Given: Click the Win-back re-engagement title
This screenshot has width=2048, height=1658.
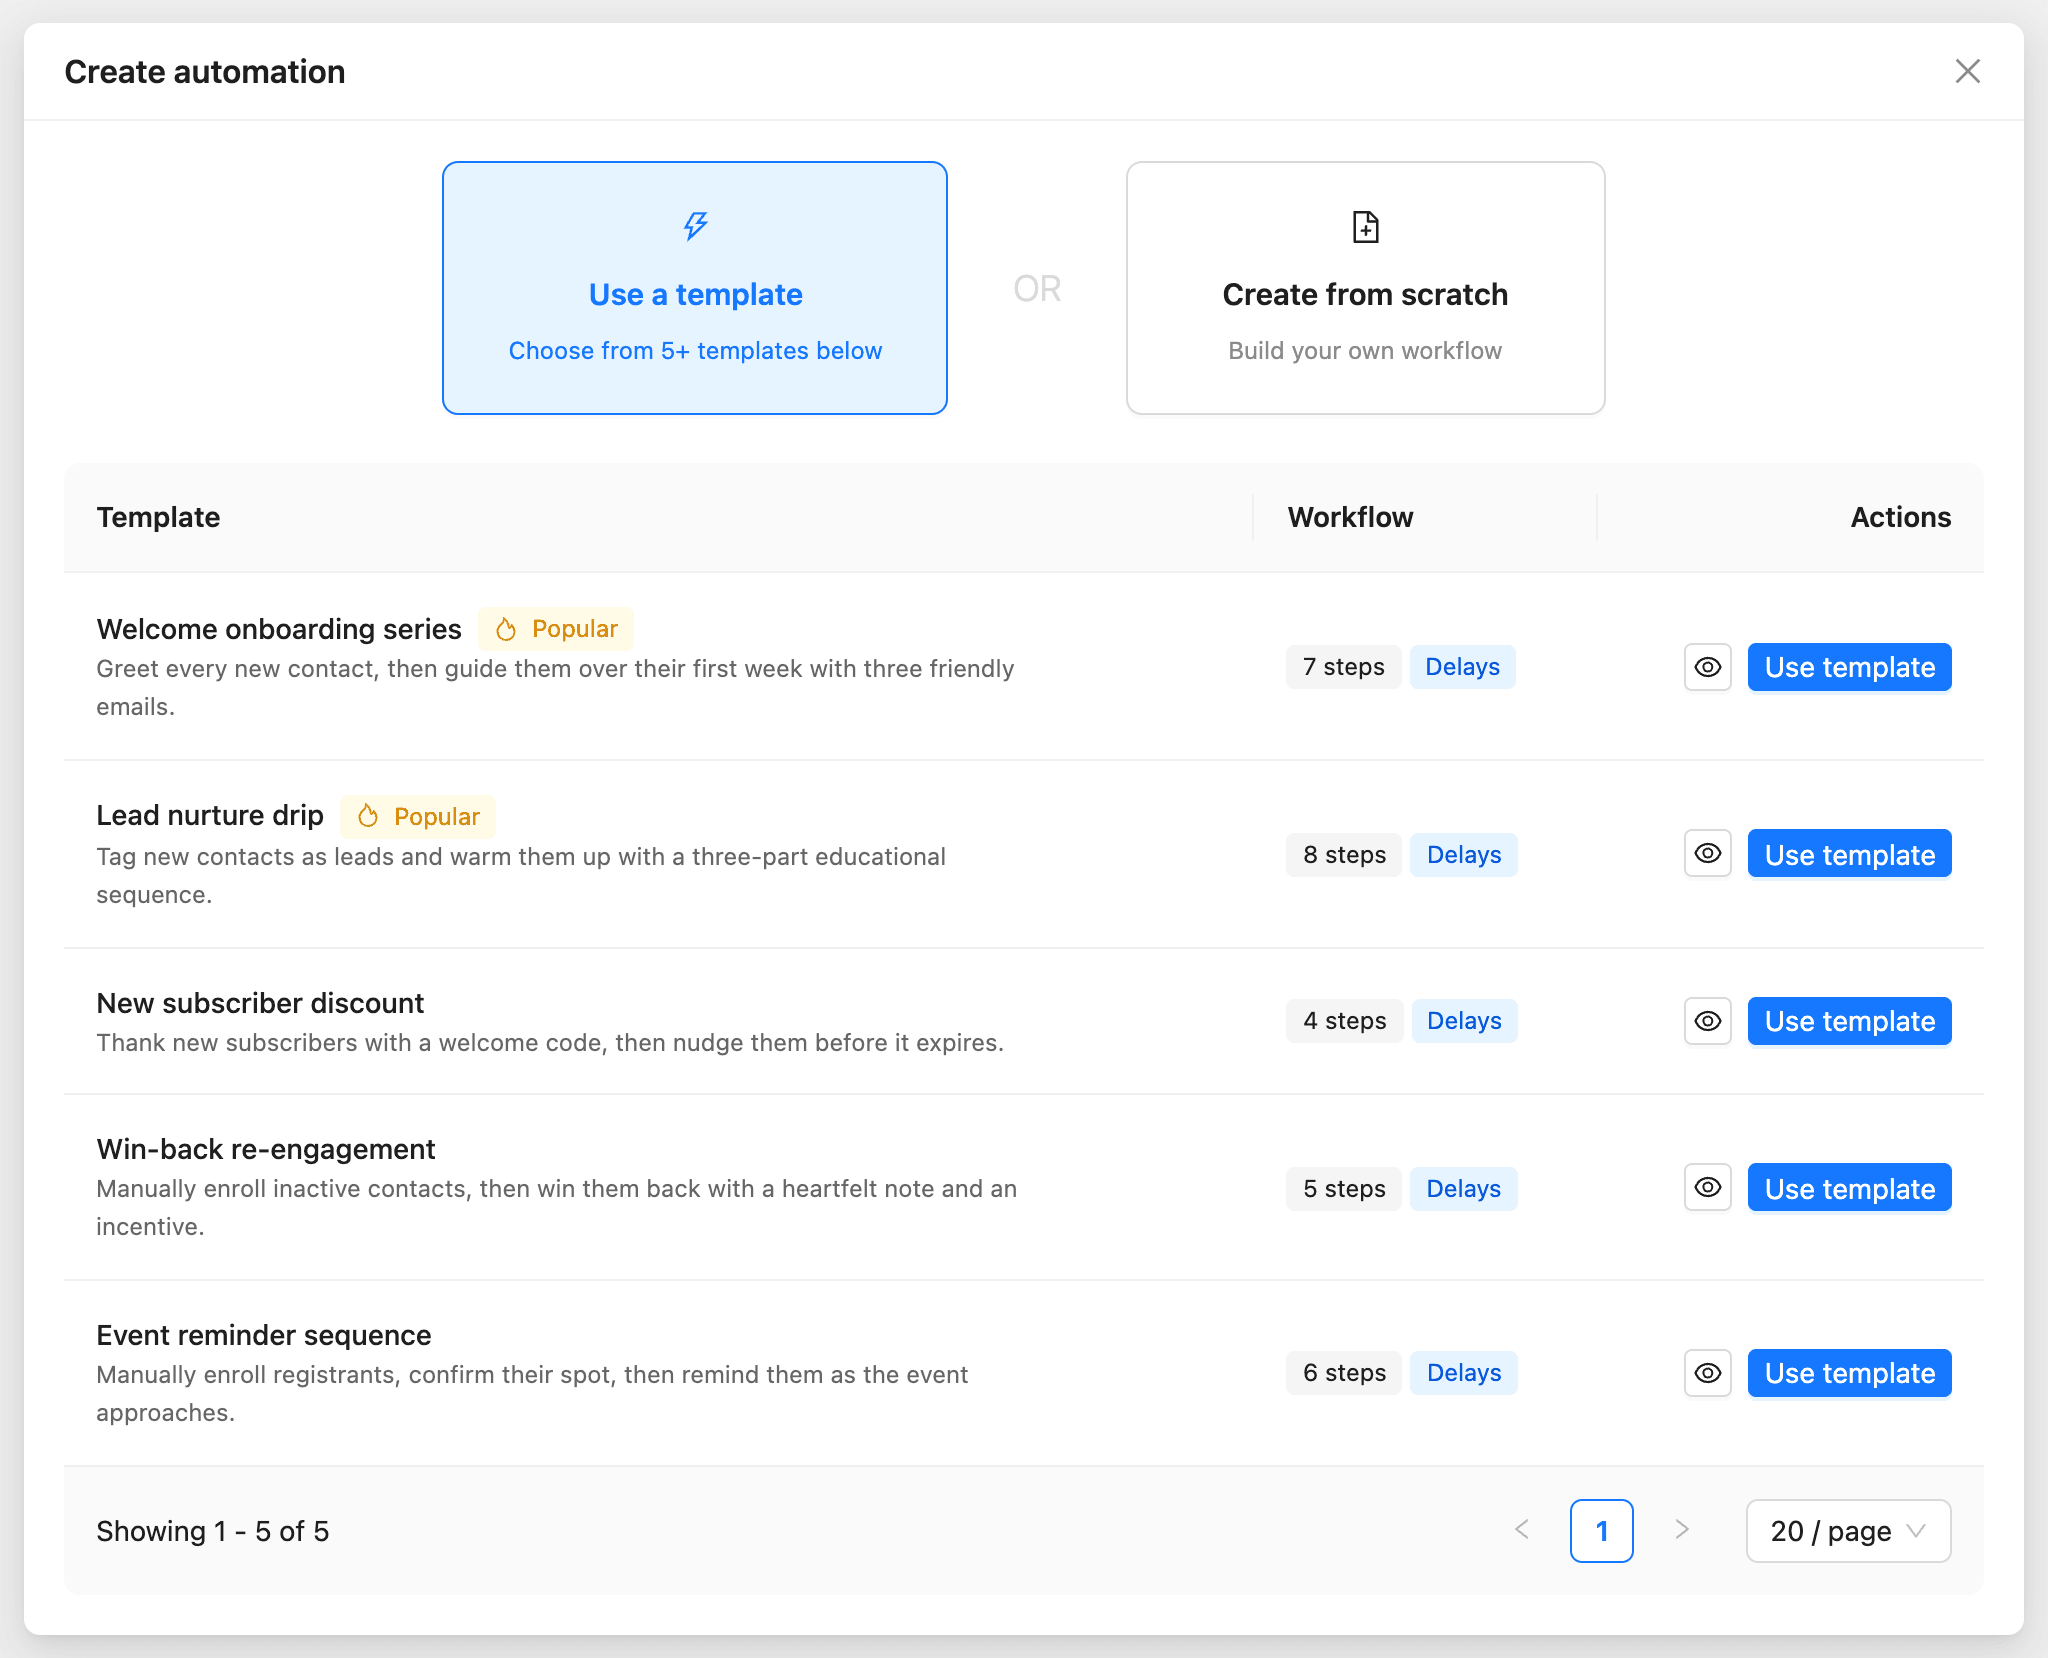Looking at the screenshot, I should coord(266,1149).
